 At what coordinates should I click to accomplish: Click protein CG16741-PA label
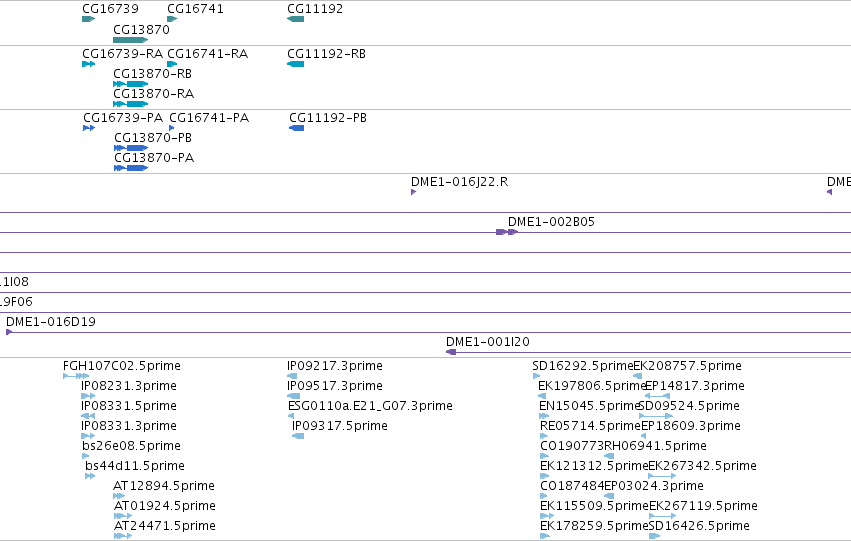[209, 118]
